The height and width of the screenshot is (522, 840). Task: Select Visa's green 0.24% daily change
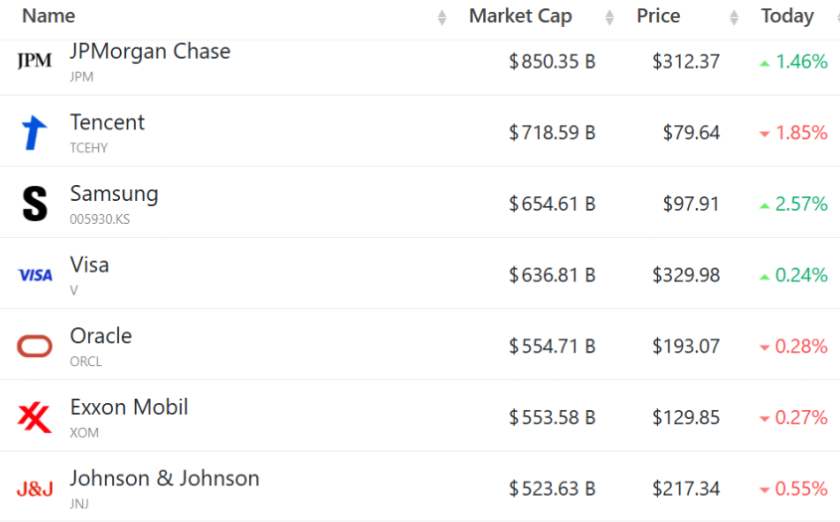click(x=793, y=275)
